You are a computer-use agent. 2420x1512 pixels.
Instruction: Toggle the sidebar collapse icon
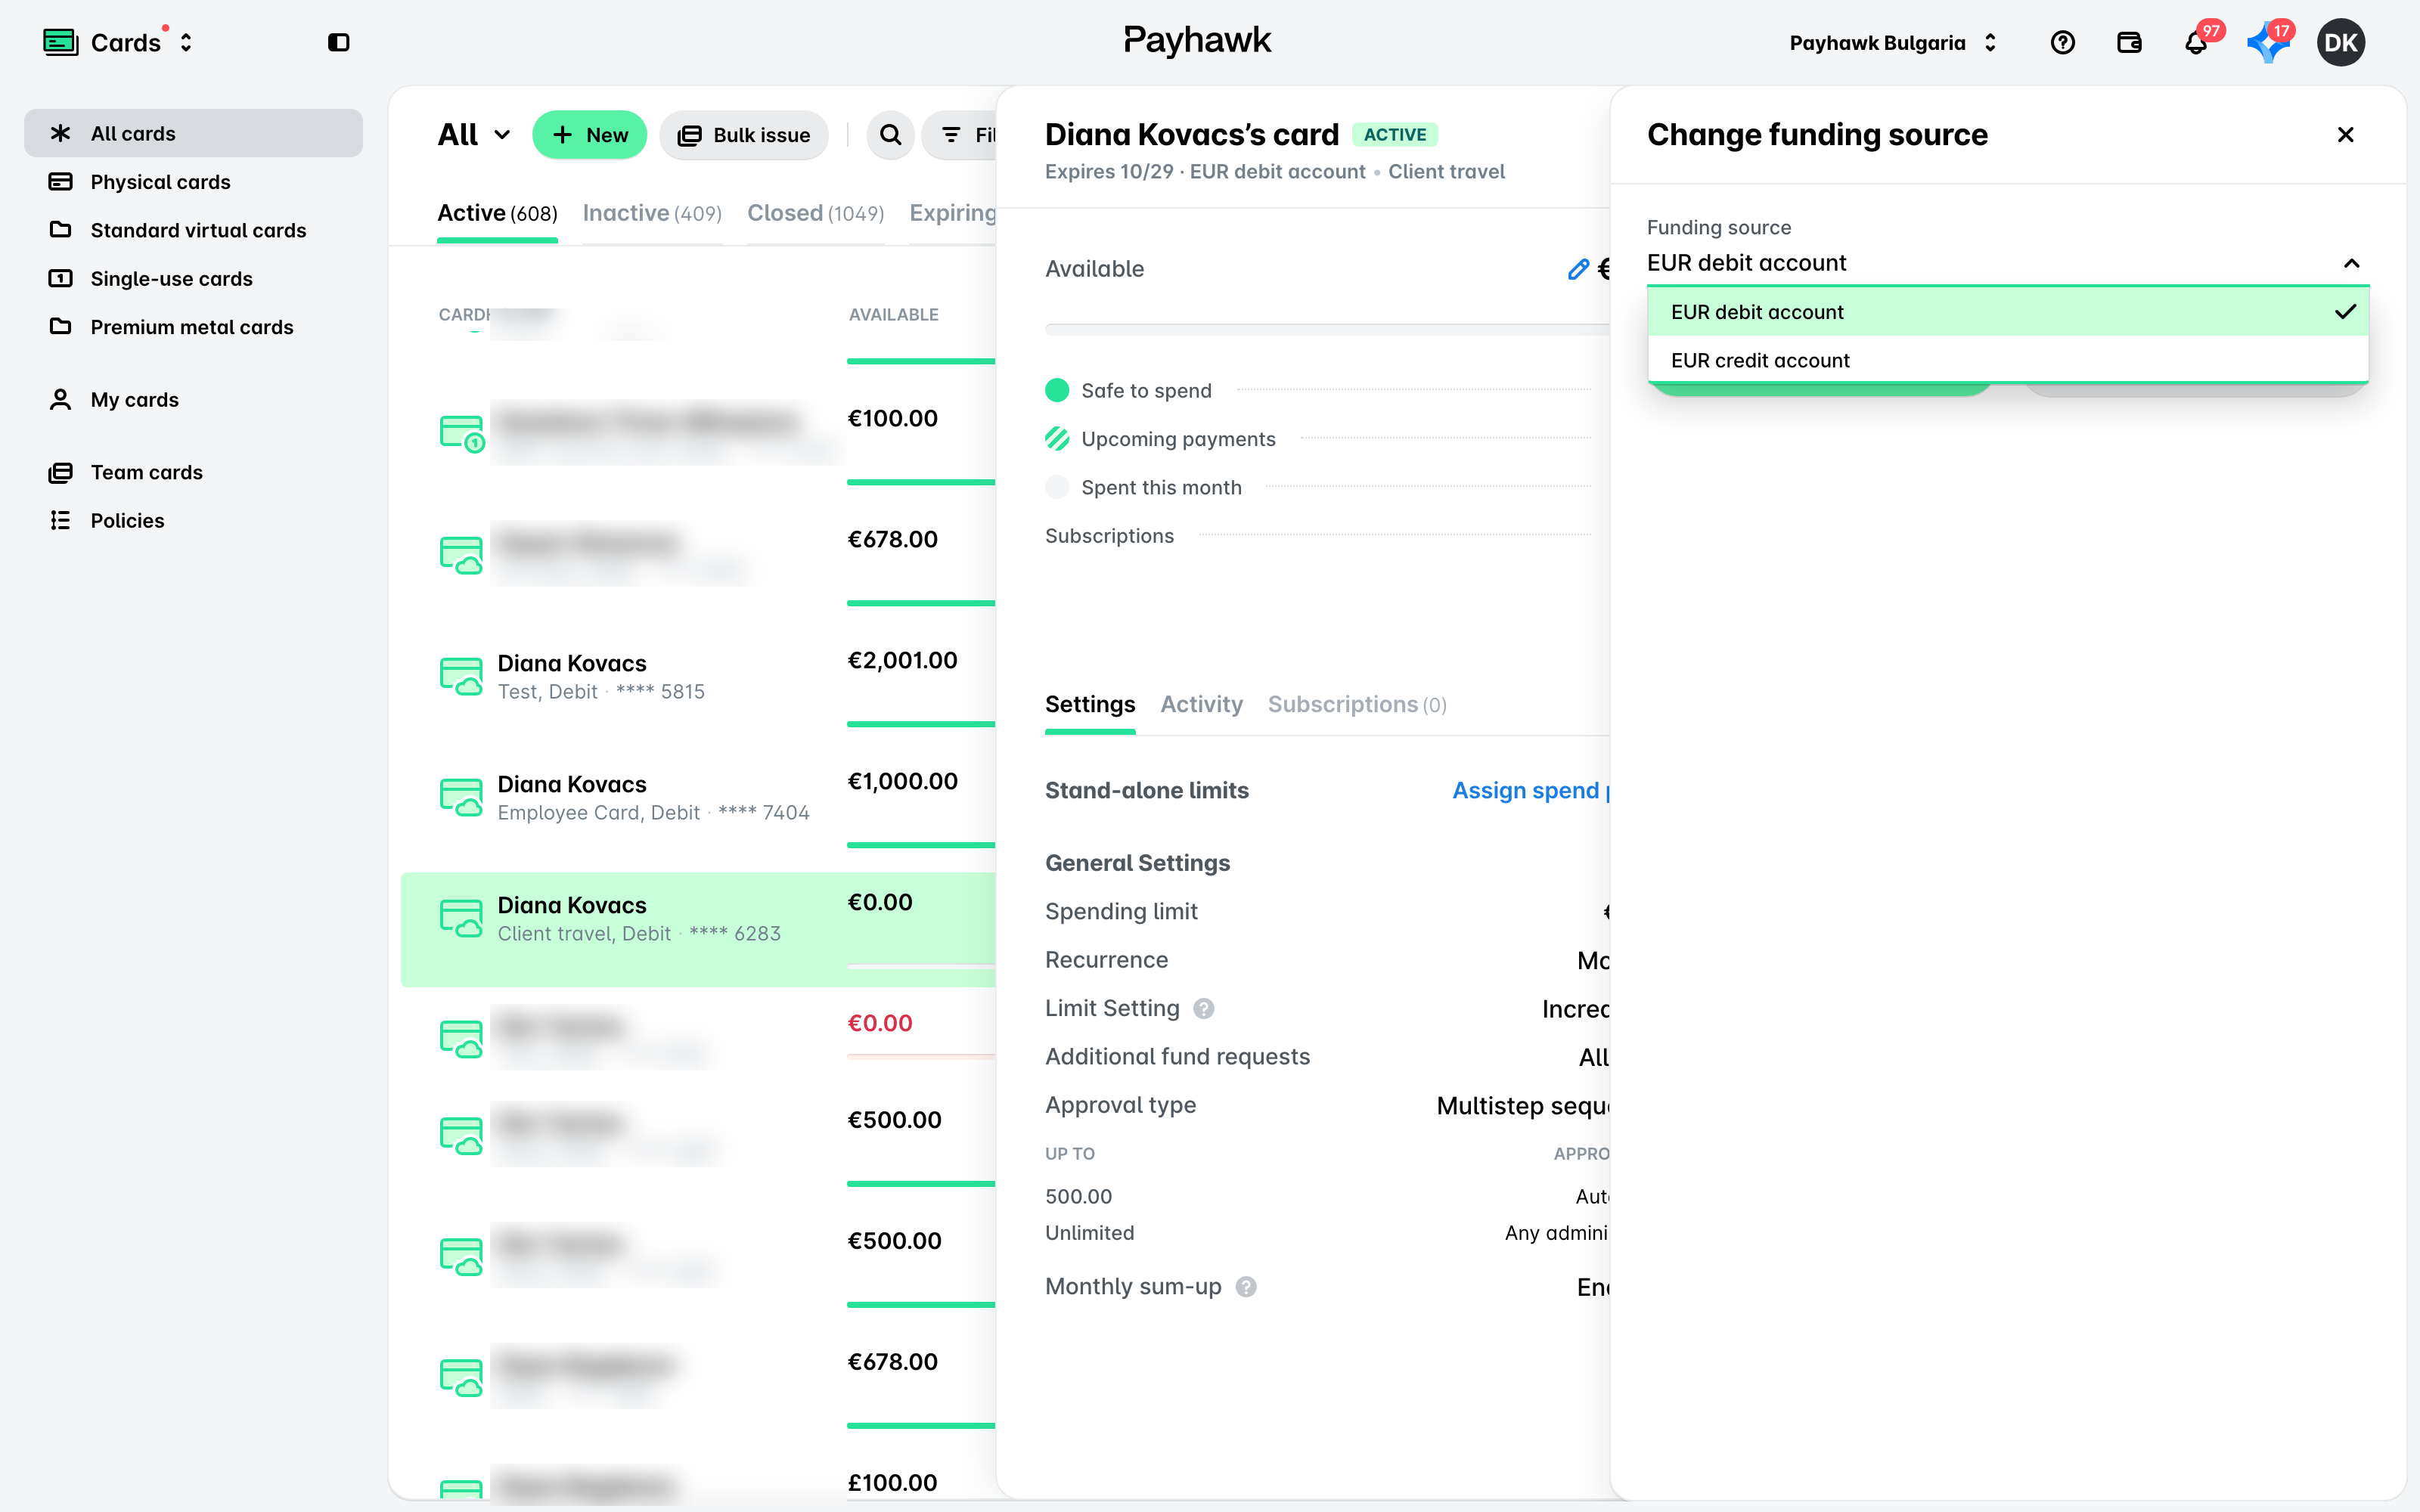338,42
